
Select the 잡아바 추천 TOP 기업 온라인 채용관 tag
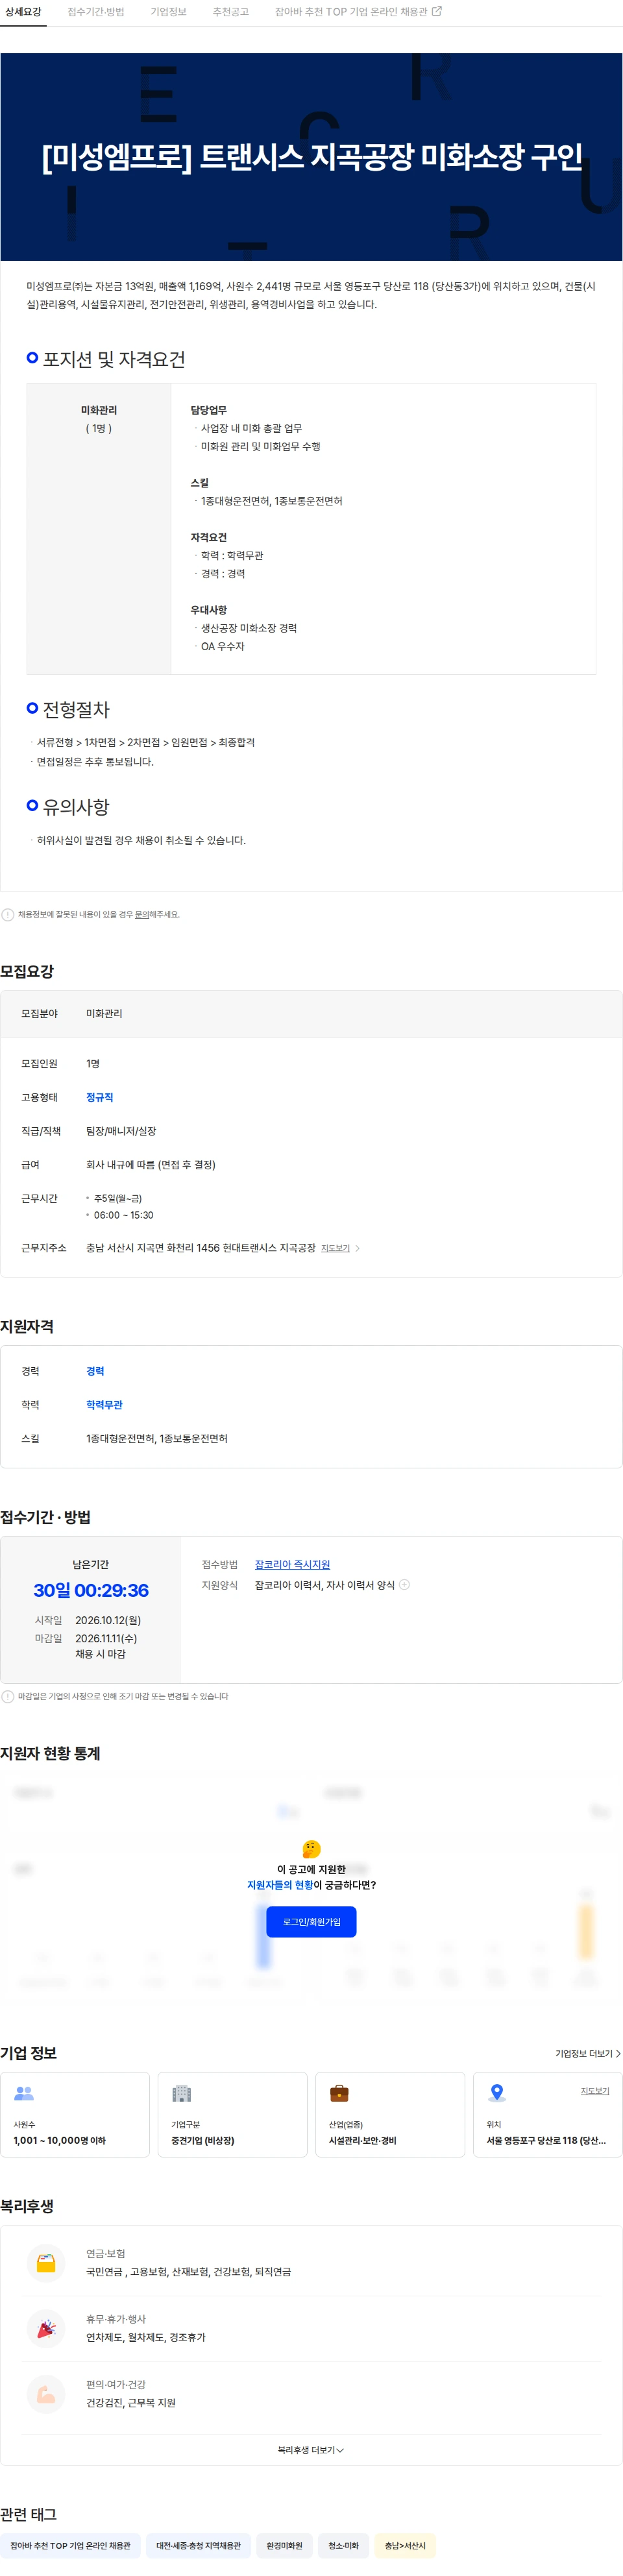click(x=70, y=2546)
